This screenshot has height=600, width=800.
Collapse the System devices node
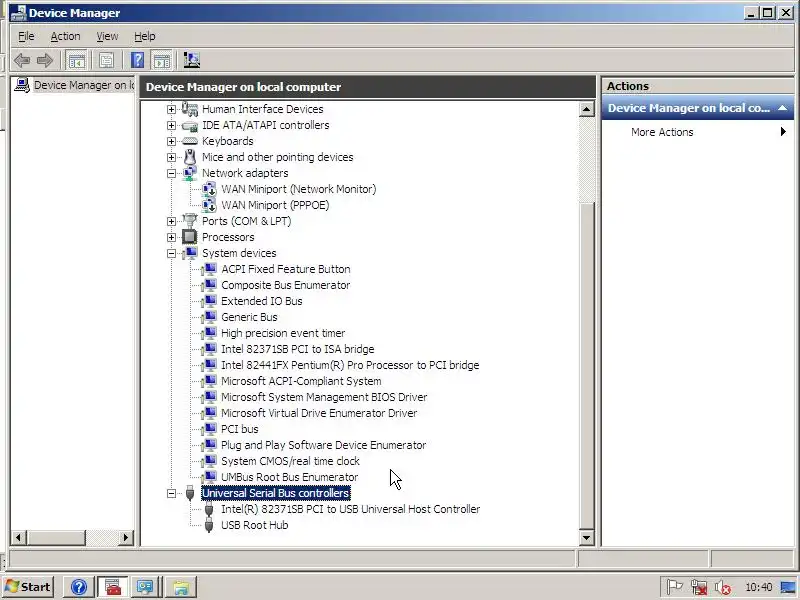171,254
